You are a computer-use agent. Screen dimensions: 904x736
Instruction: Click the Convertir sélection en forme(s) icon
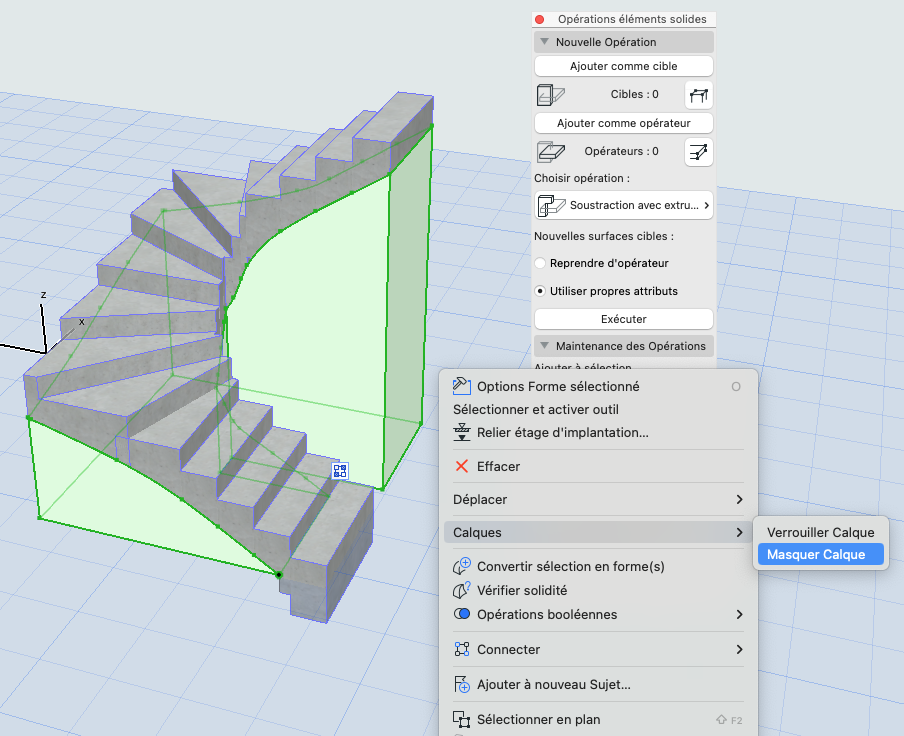[x=462, y=566]
